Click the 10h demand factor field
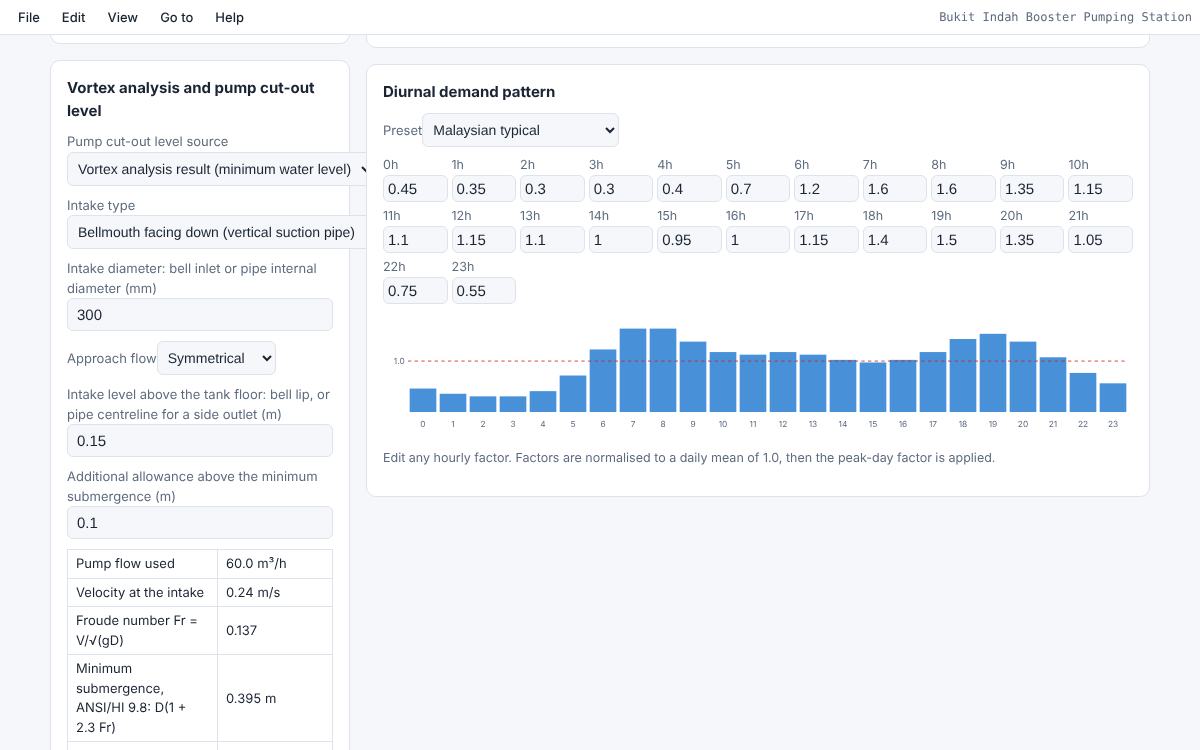This screenshot has width=1200, height=750. (1100, 188)
